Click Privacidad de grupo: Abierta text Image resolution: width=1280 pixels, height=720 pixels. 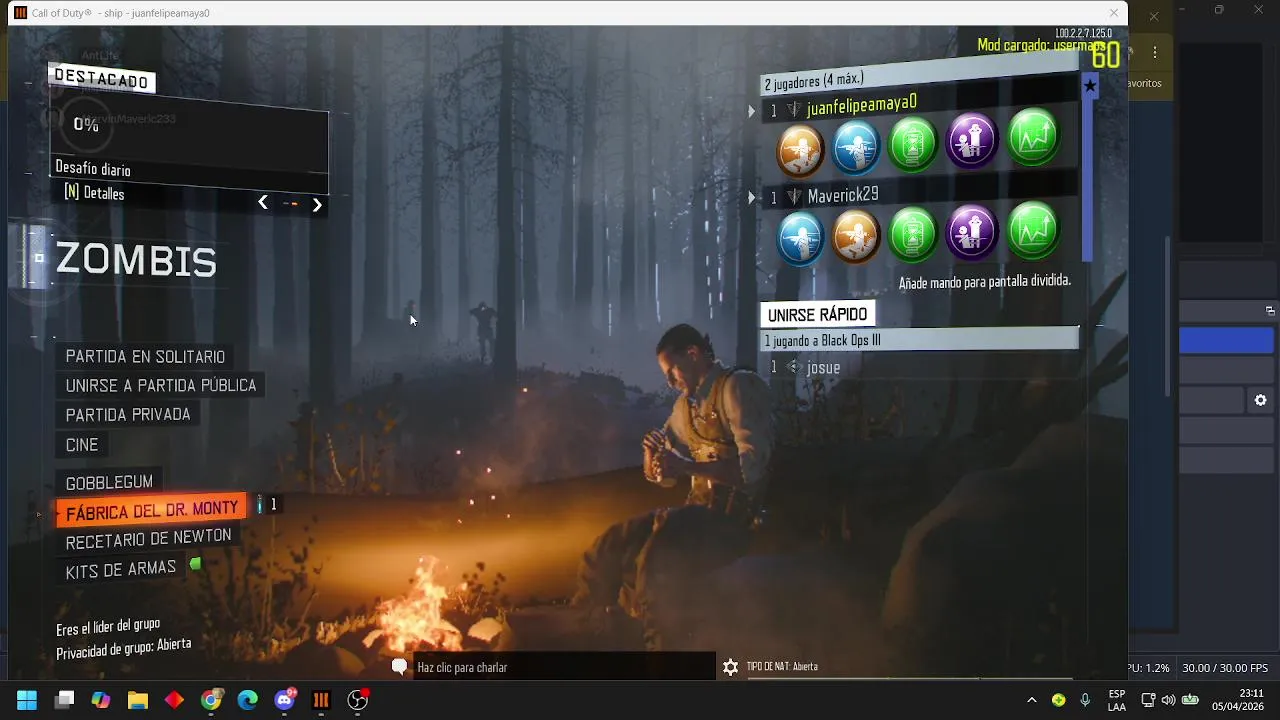click(x=124, y=649)
